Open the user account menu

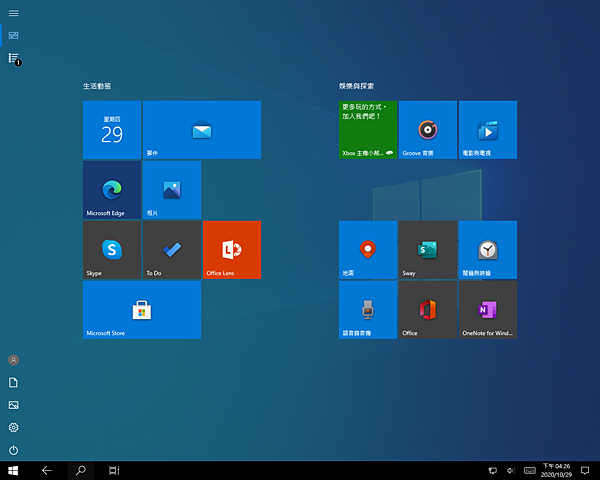click(13, 359)
